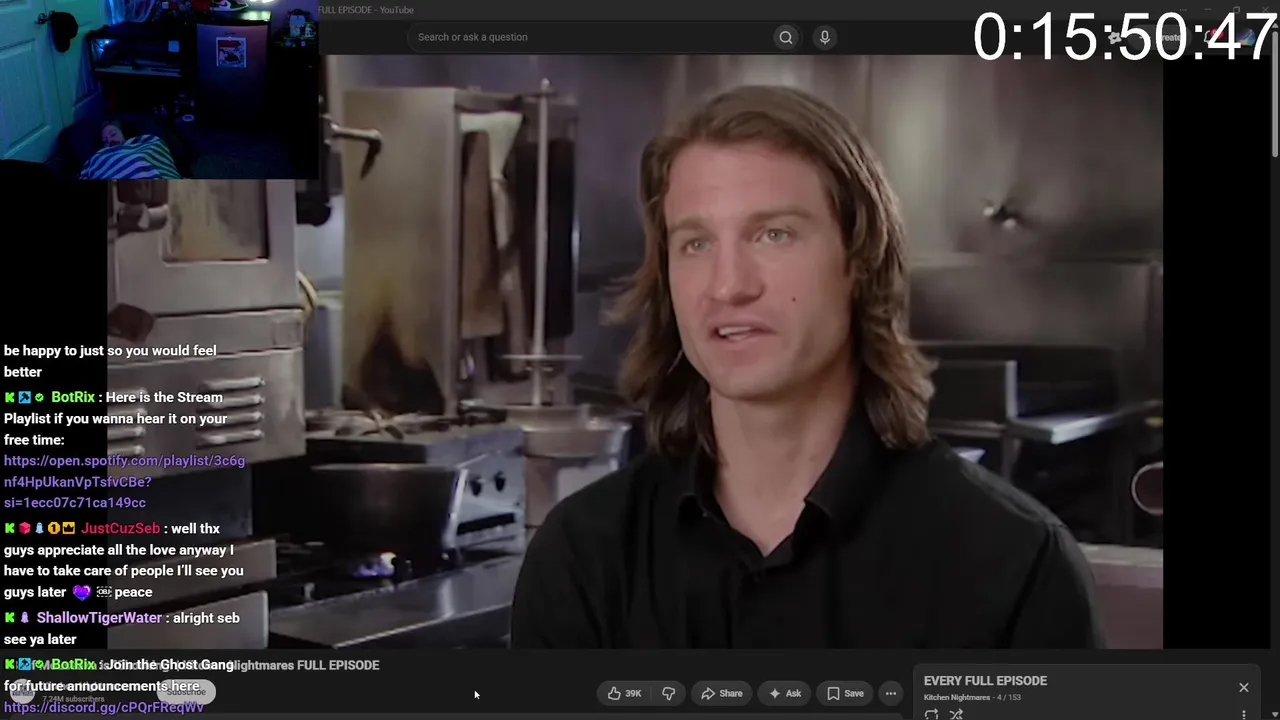Open more actions ellipsis menu

coord(890,693)
